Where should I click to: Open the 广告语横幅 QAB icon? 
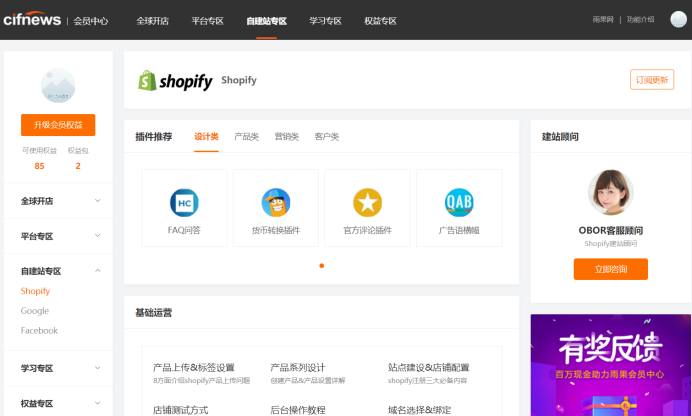(459, 202)
